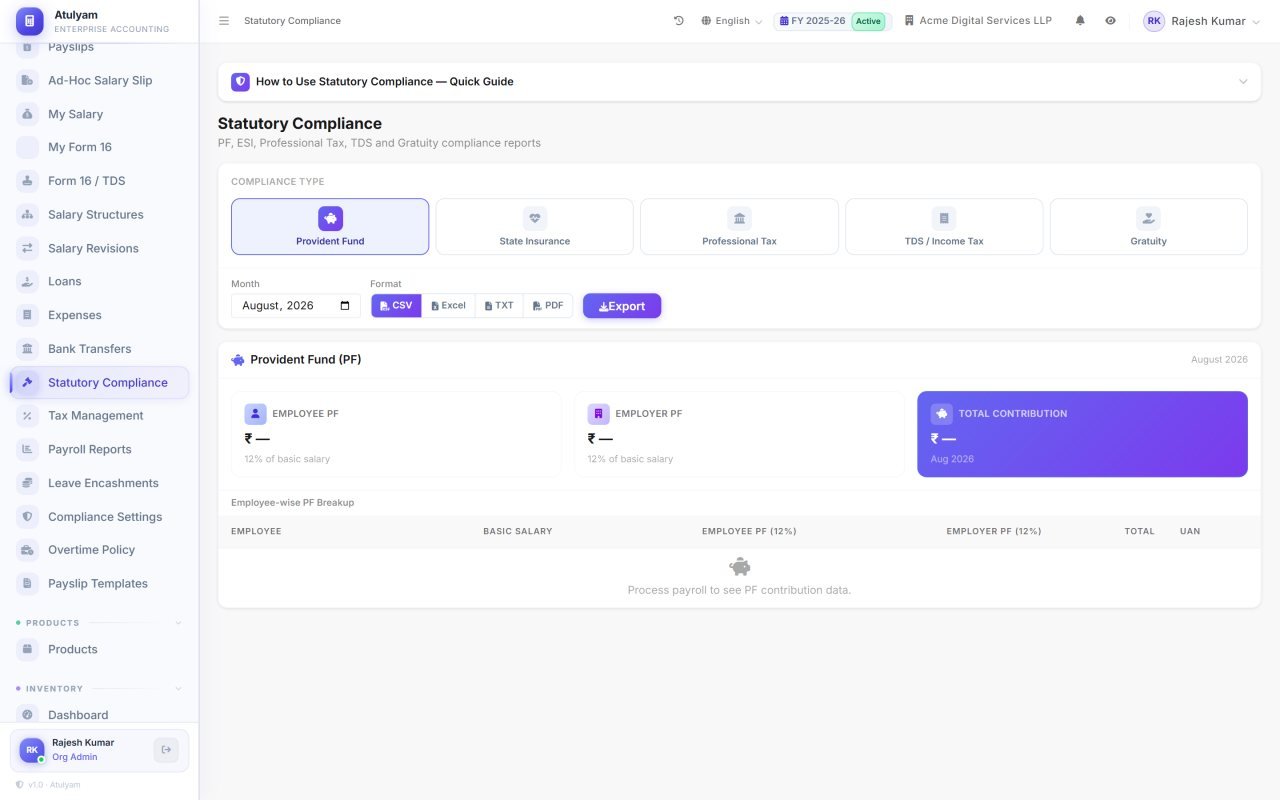Click the Export button
1280x800 pixels.
pos(622,306)
